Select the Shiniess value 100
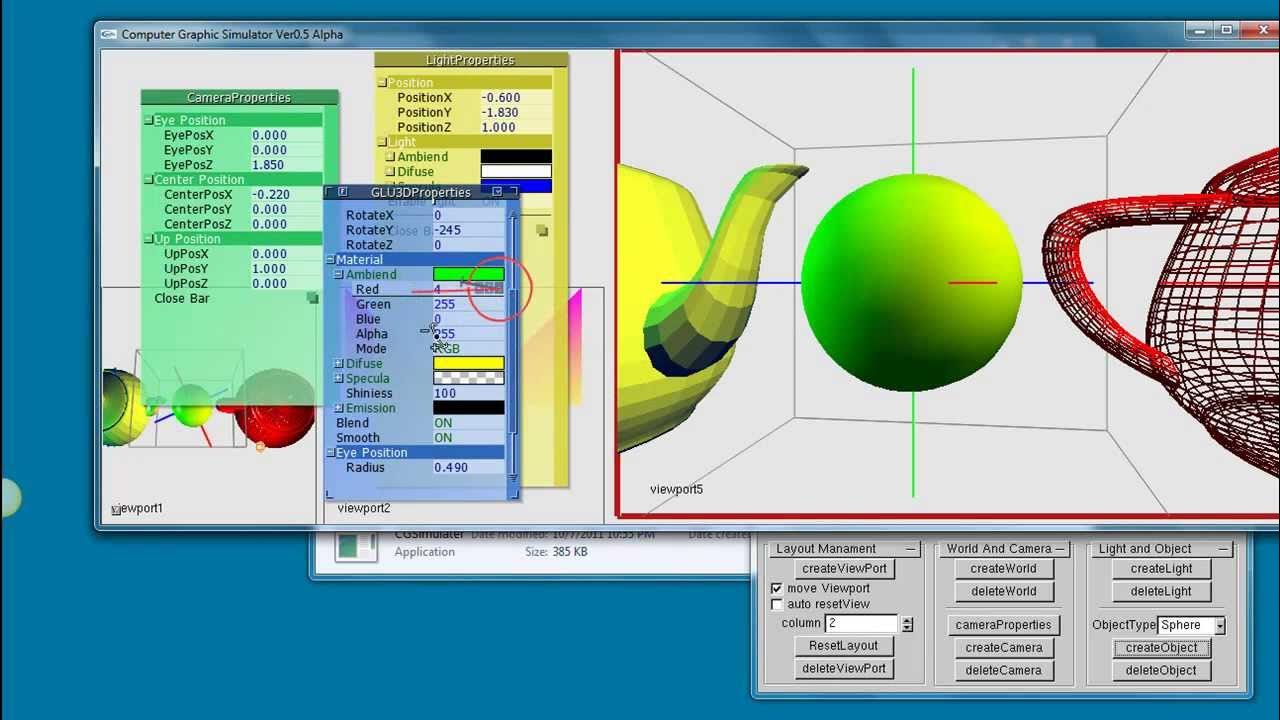1280x720 pixels. coord(468,393)
